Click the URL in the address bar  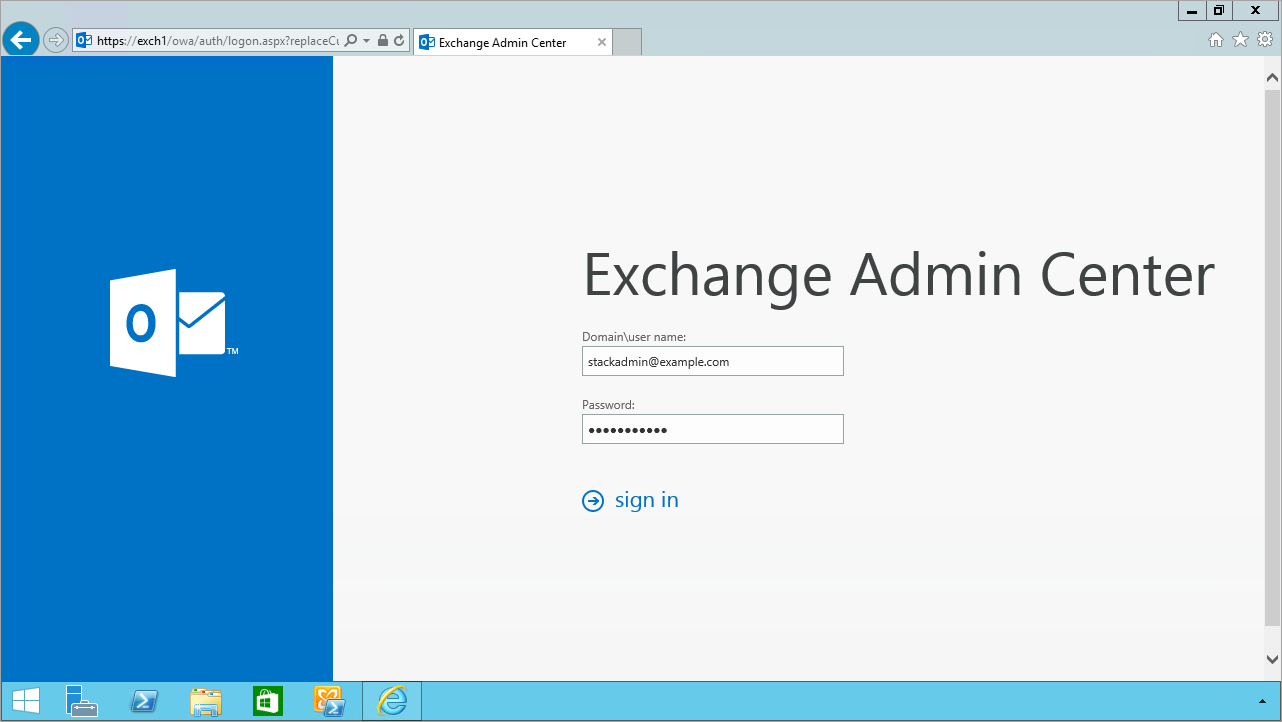(x=217, y=41)
